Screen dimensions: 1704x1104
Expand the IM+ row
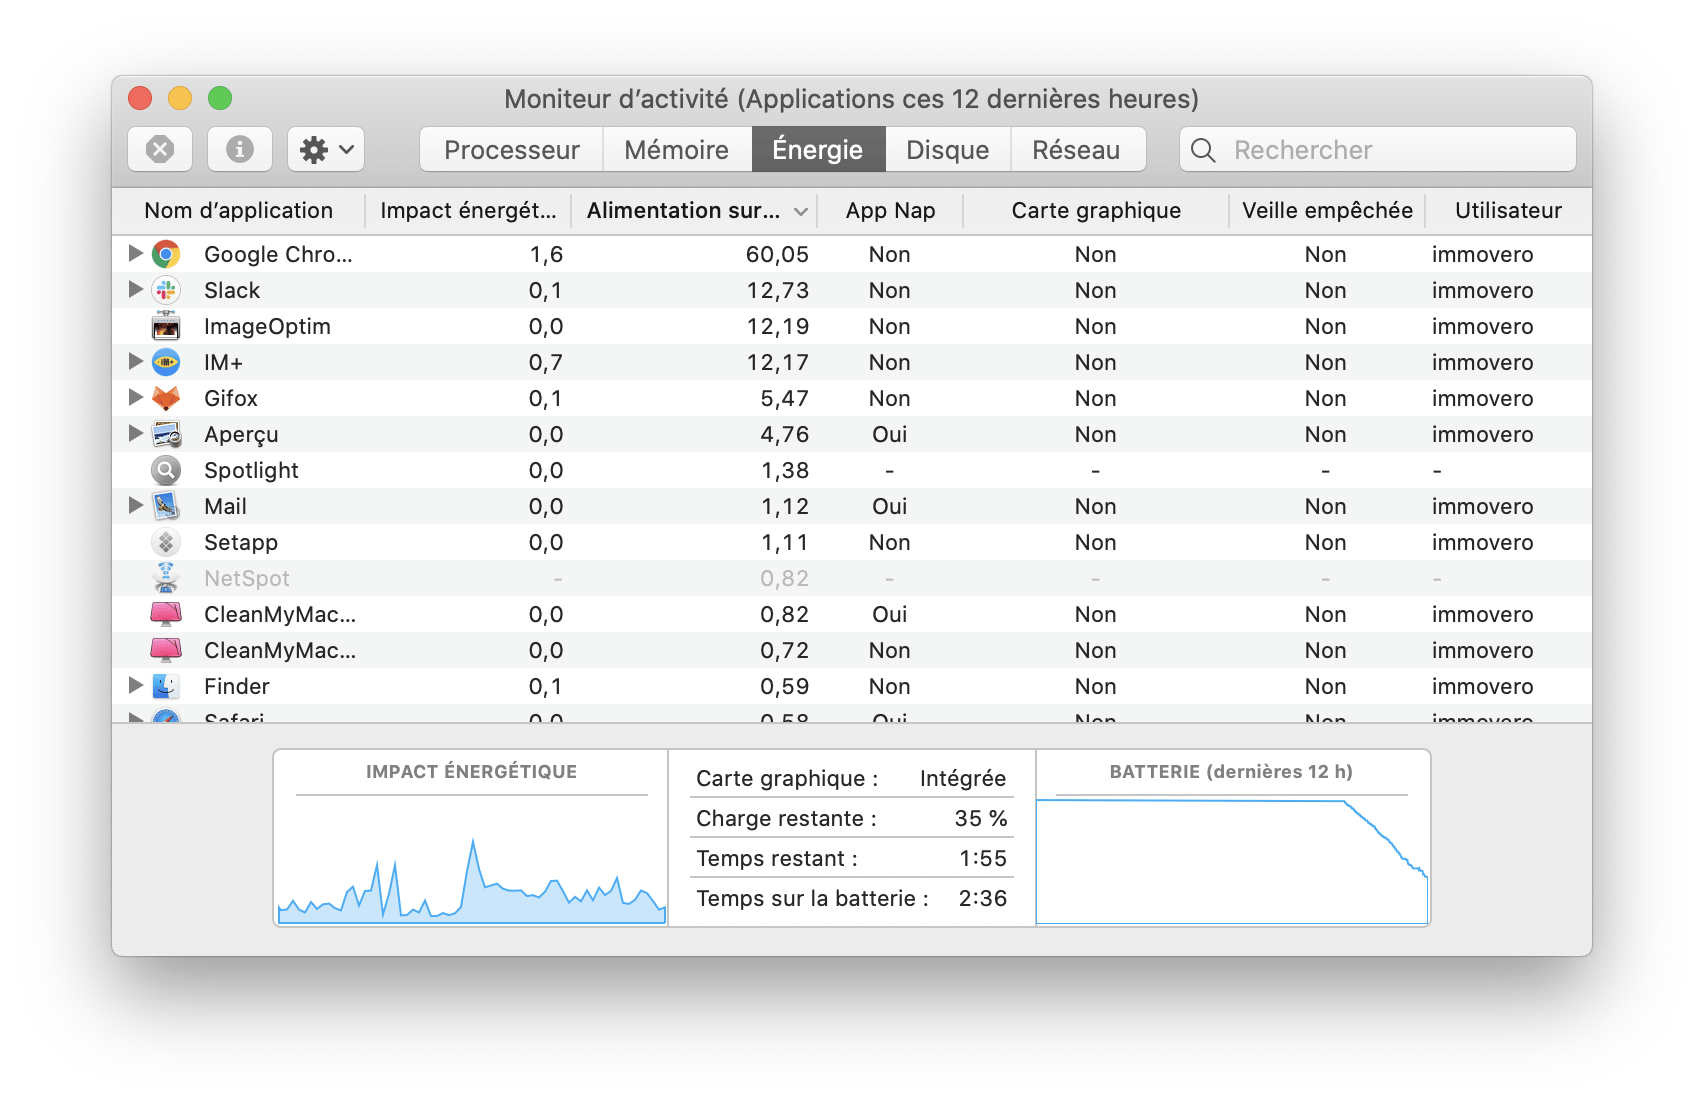135,362
